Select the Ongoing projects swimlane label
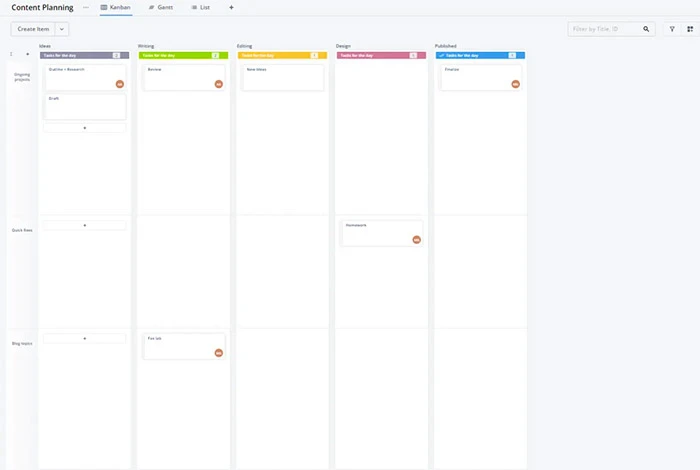 point(22,77)
